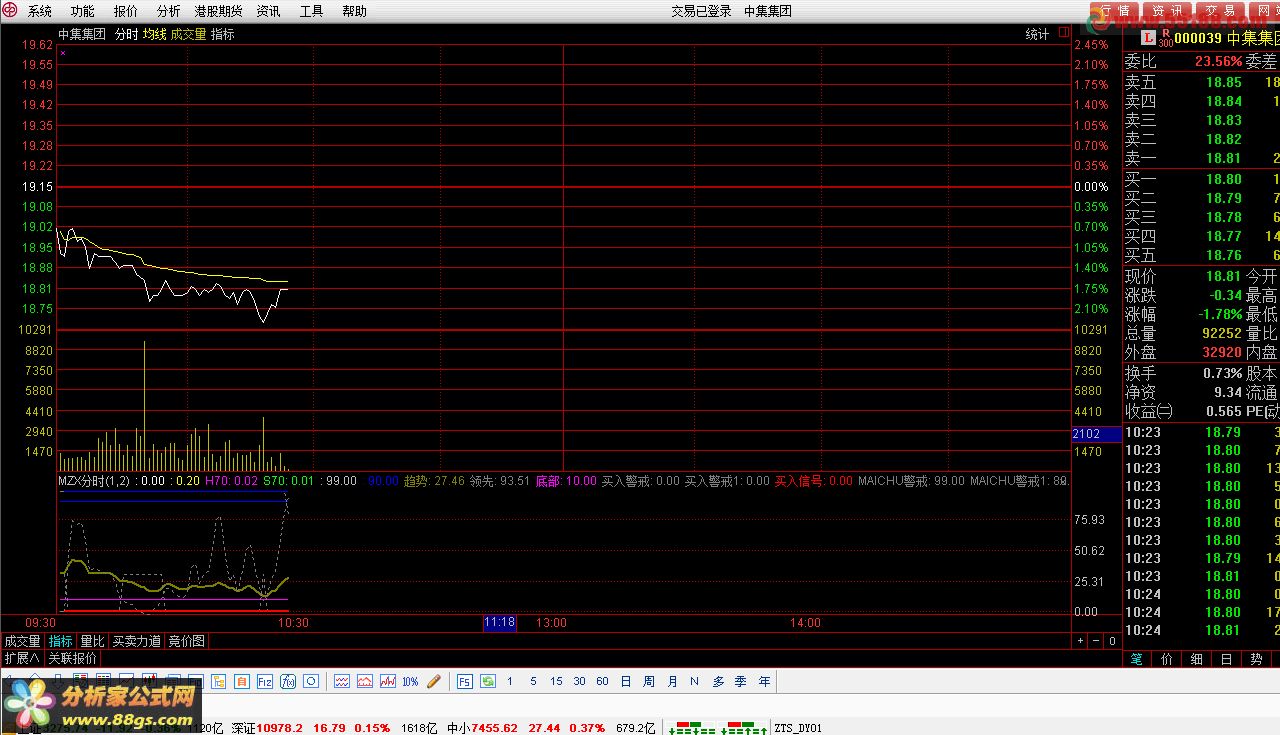This screenshot has width=1280, height=735.
Task: Click the 统计 link above chart
Action: click(x=1037, y=34)
